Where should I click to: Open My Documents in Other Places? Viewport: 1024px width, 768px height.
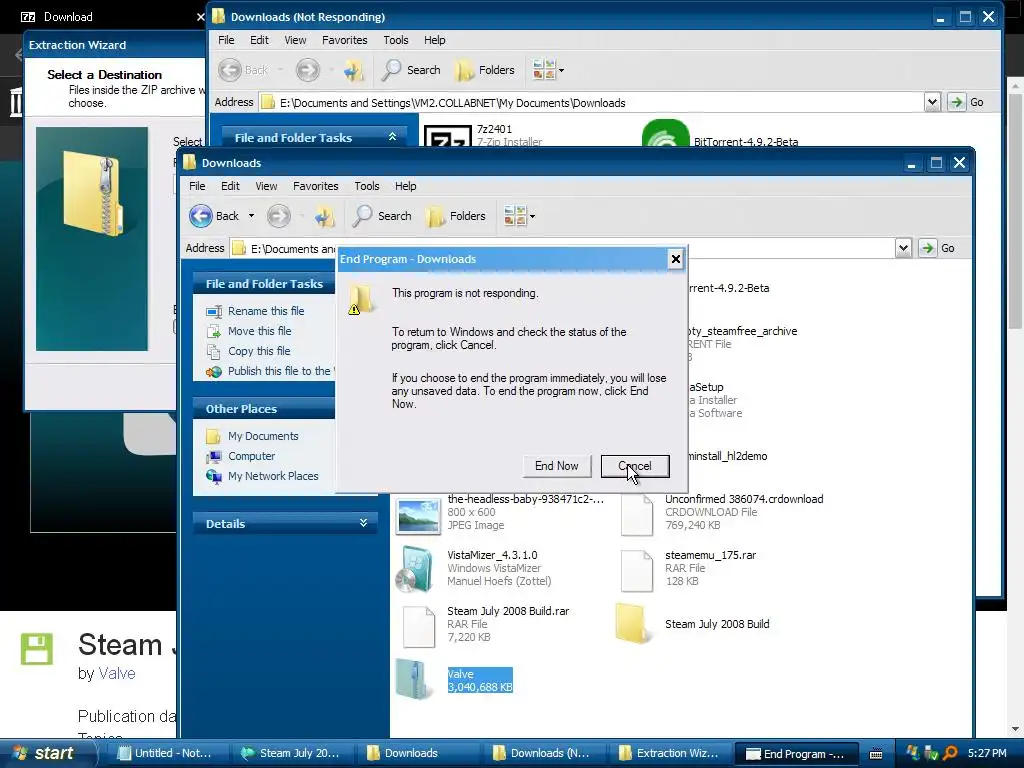click(263, 436)
